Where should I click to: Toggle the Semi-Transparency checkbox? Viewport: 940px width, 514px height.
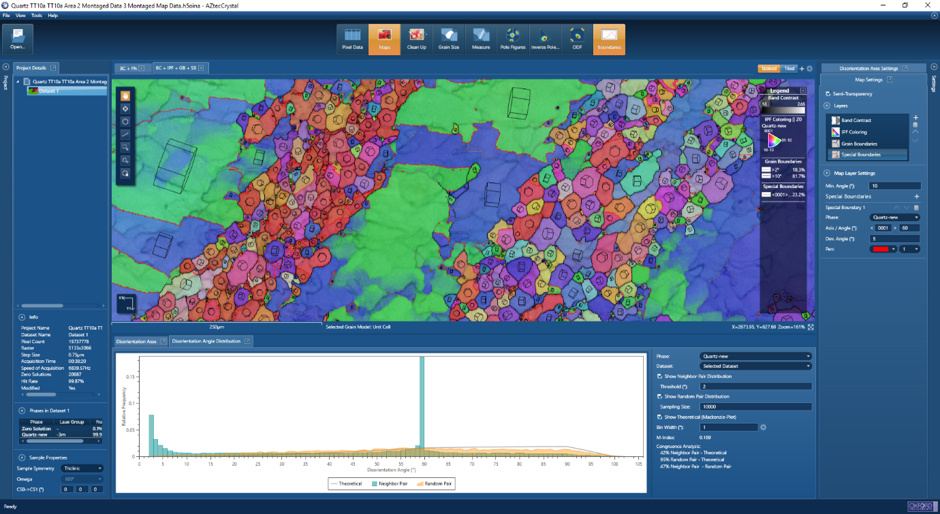(828, 93)
